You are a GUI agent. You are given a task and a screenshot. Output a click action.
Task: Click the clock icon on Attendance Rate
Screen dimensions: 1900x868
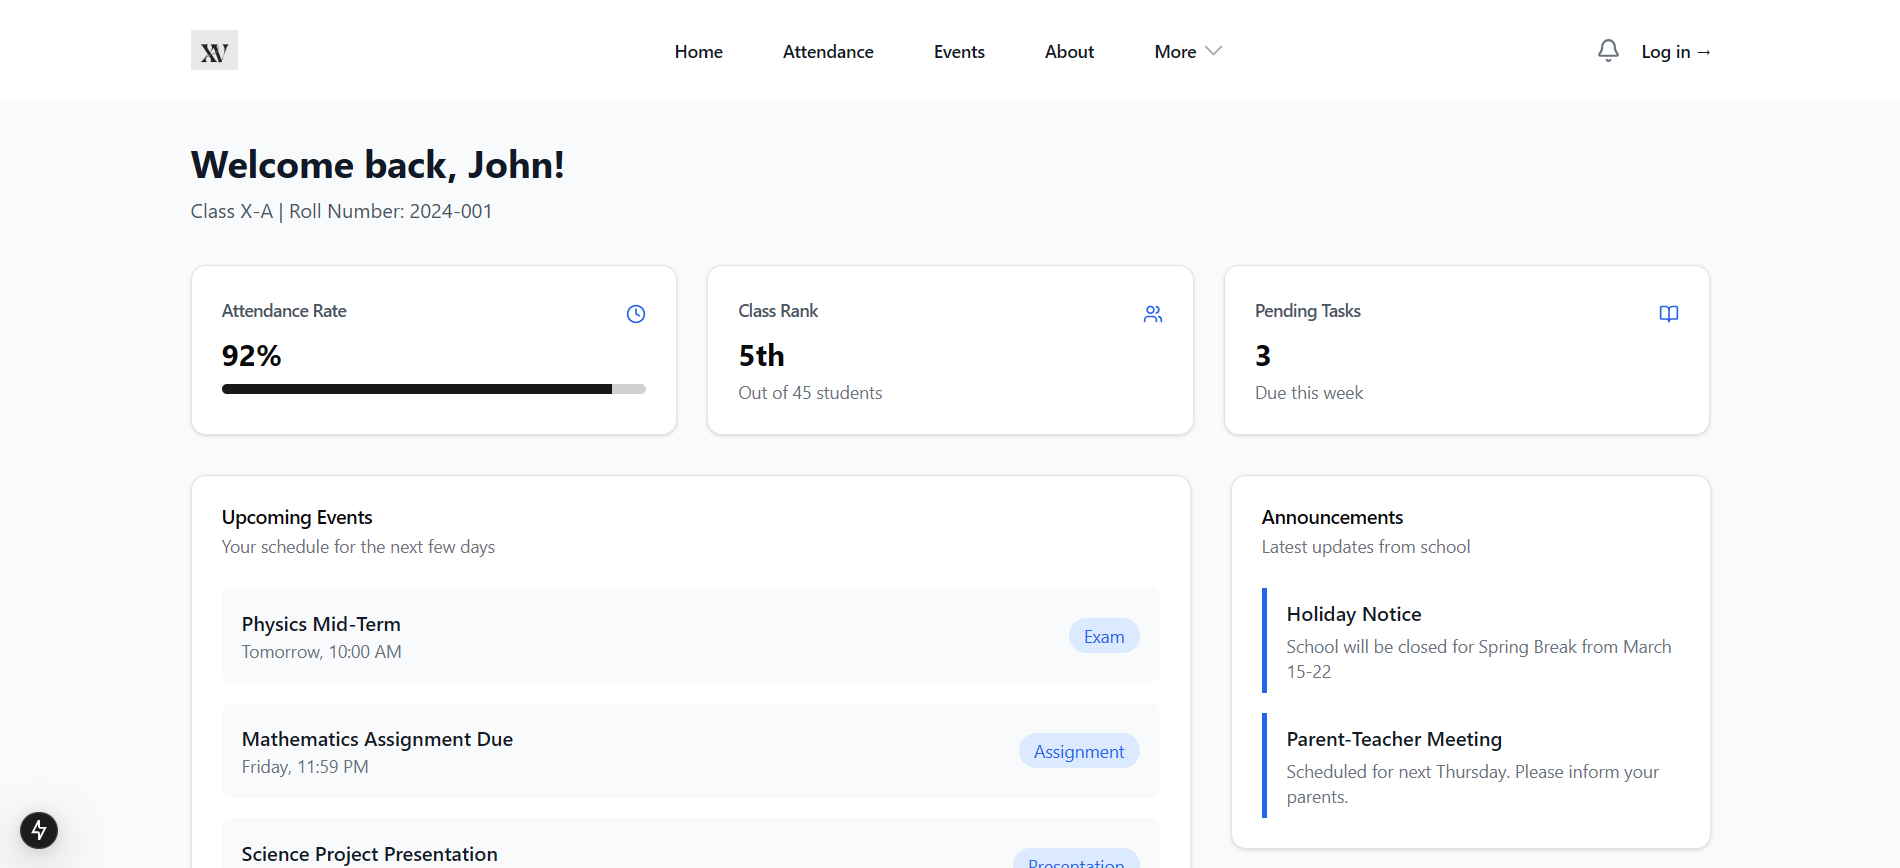pyautogui.click(x=636, y=314)
